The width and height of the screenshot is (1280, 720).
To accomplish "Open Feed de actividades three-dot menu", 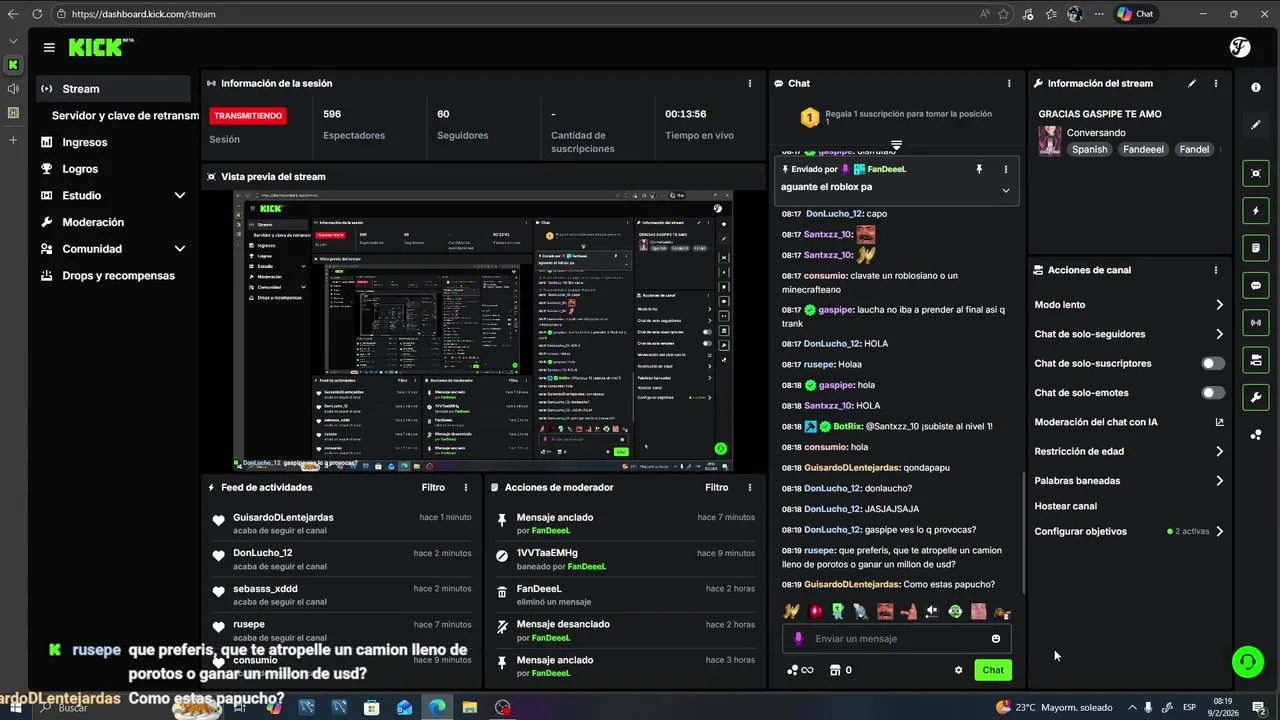I will pos(466,488).
